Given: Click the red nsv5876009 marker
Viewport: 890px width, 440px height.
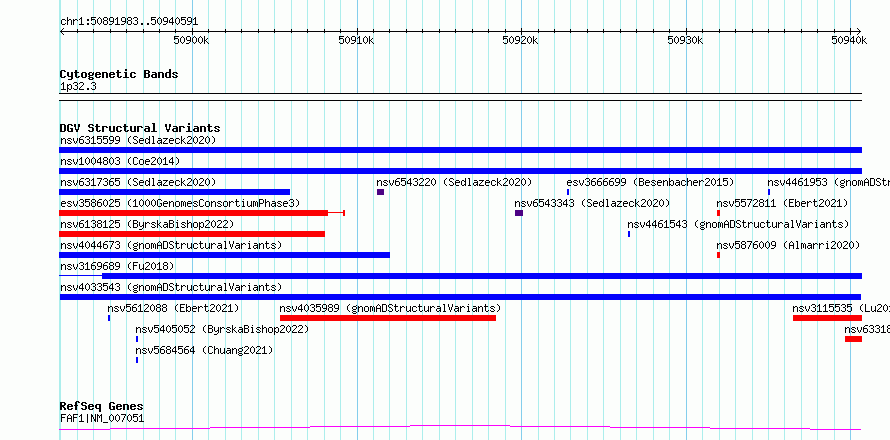Looking at the screenshot, I should coord(718,255).
